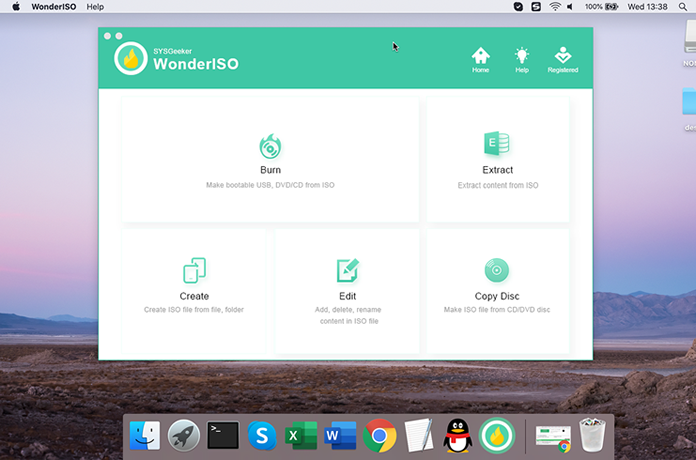Click the volume icon in menu bar
The width and height of the screenshot is (696, 460).
pyautogui.click(x=570, y=7)
